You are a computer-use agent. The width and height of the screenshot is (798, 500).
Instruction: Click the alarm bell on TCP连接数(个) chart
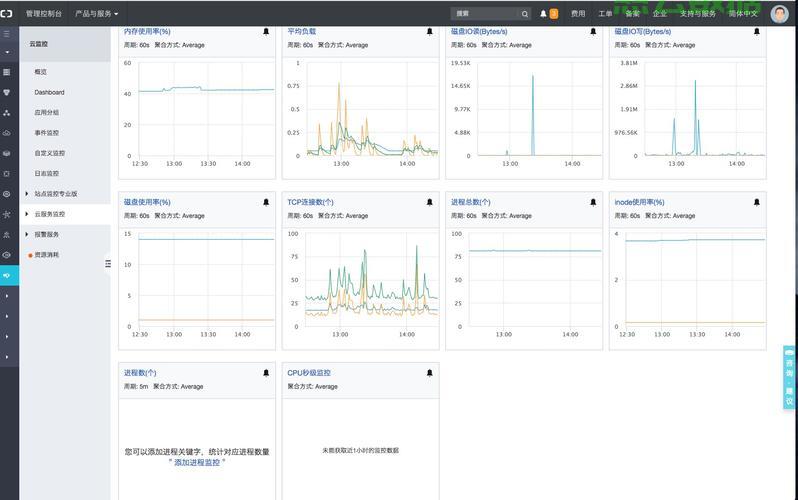click(x=430, y=202)
